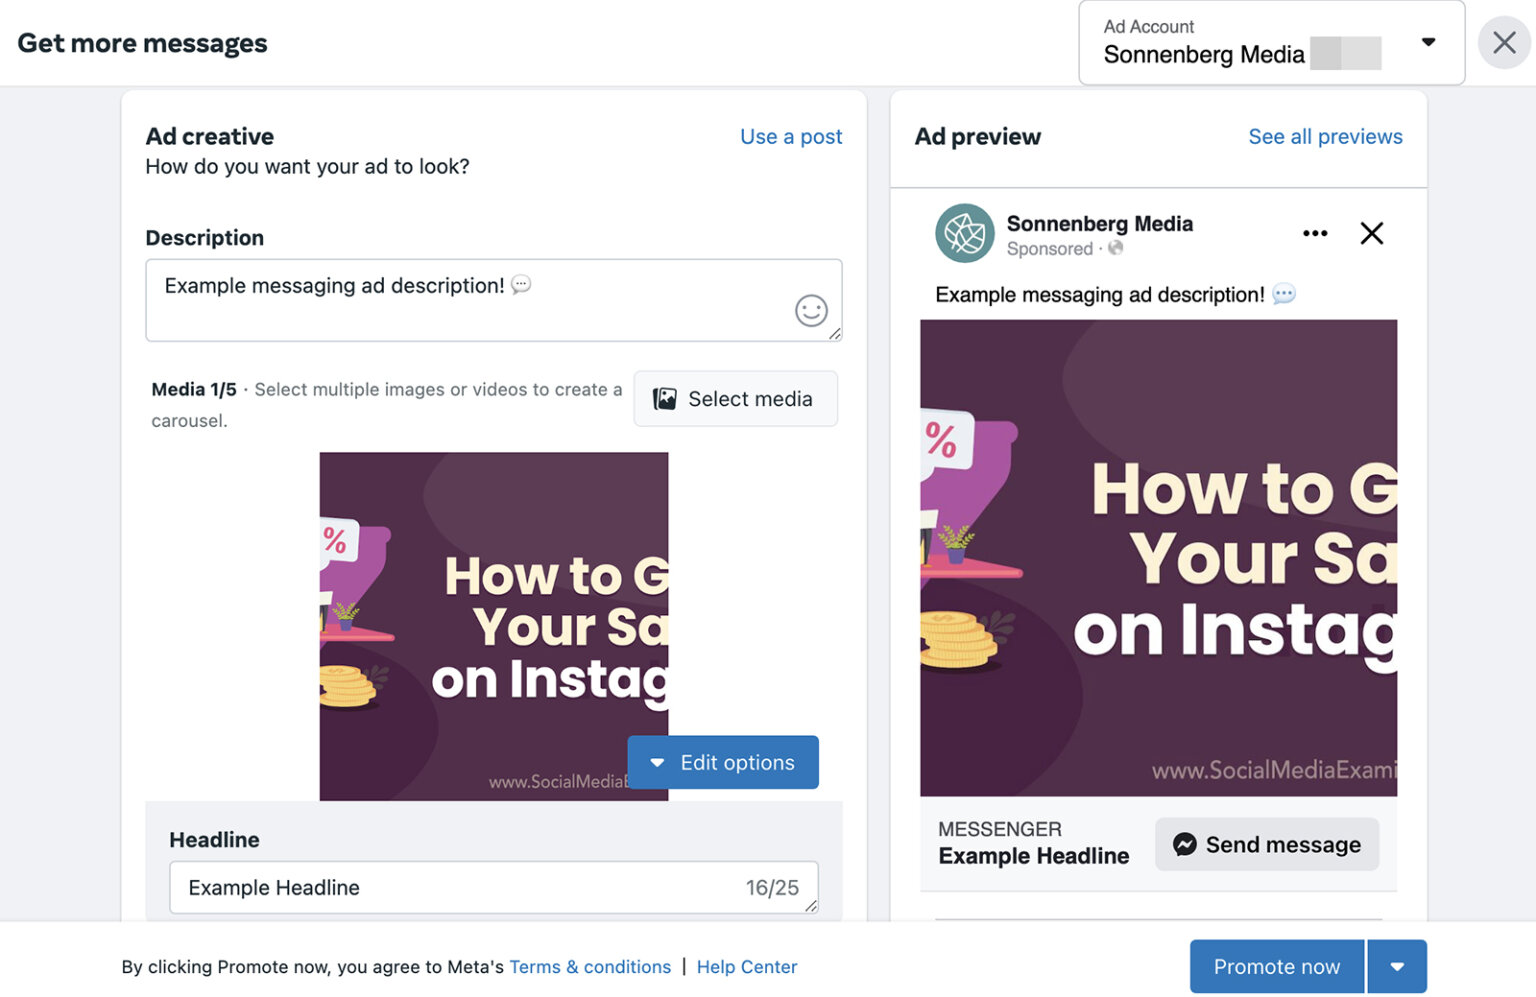Expand the Edit options dropdown
This screenshot has width=1536, height=997.
point(657,762)
